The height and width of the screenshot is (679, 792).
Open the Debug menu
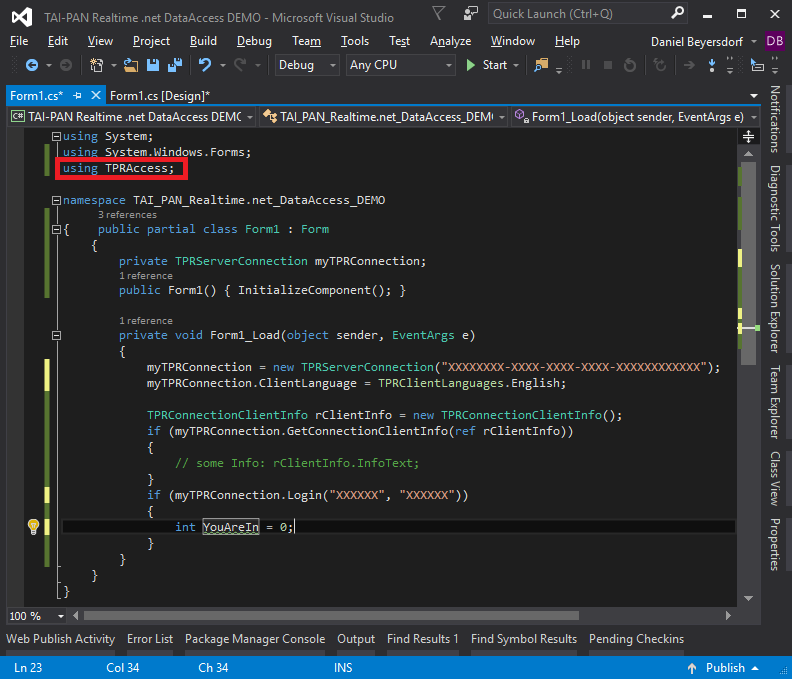pos(254,41)
